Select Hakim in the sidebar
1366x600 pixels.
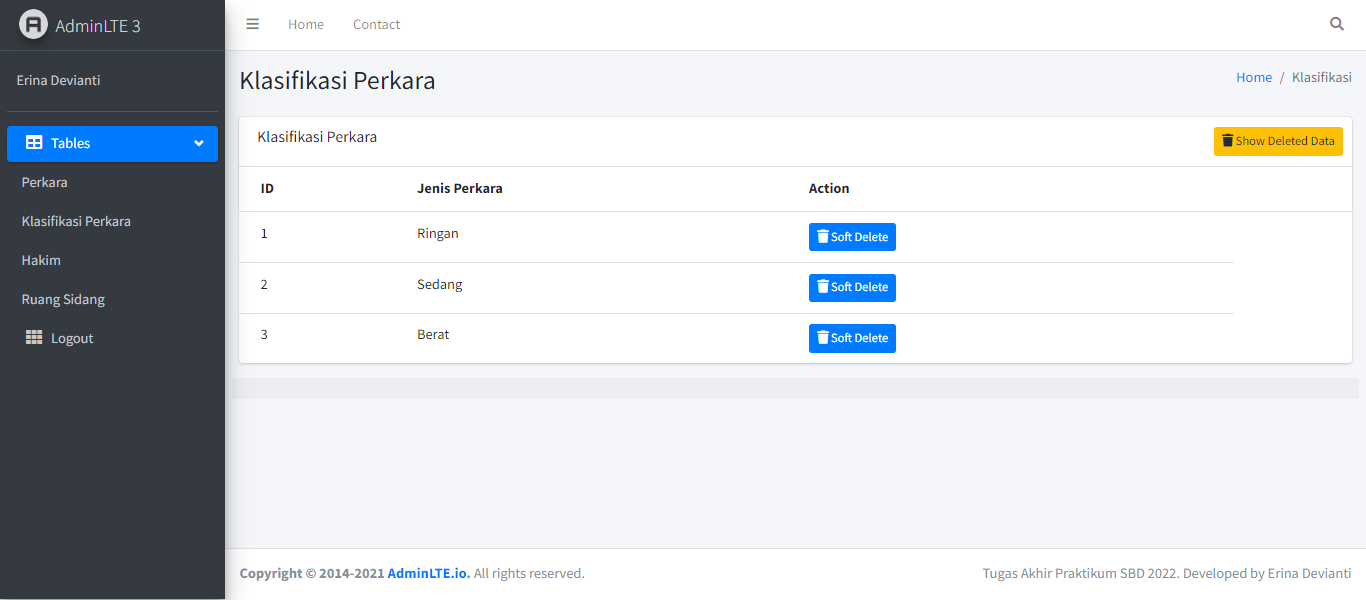(x=41, y=259)
